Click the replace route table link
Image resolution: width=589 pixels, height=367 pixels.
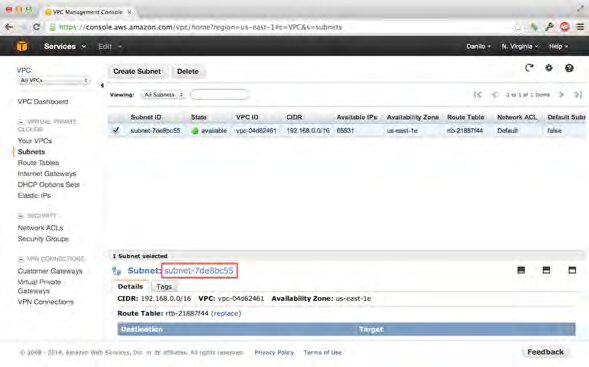click(226, 313)
